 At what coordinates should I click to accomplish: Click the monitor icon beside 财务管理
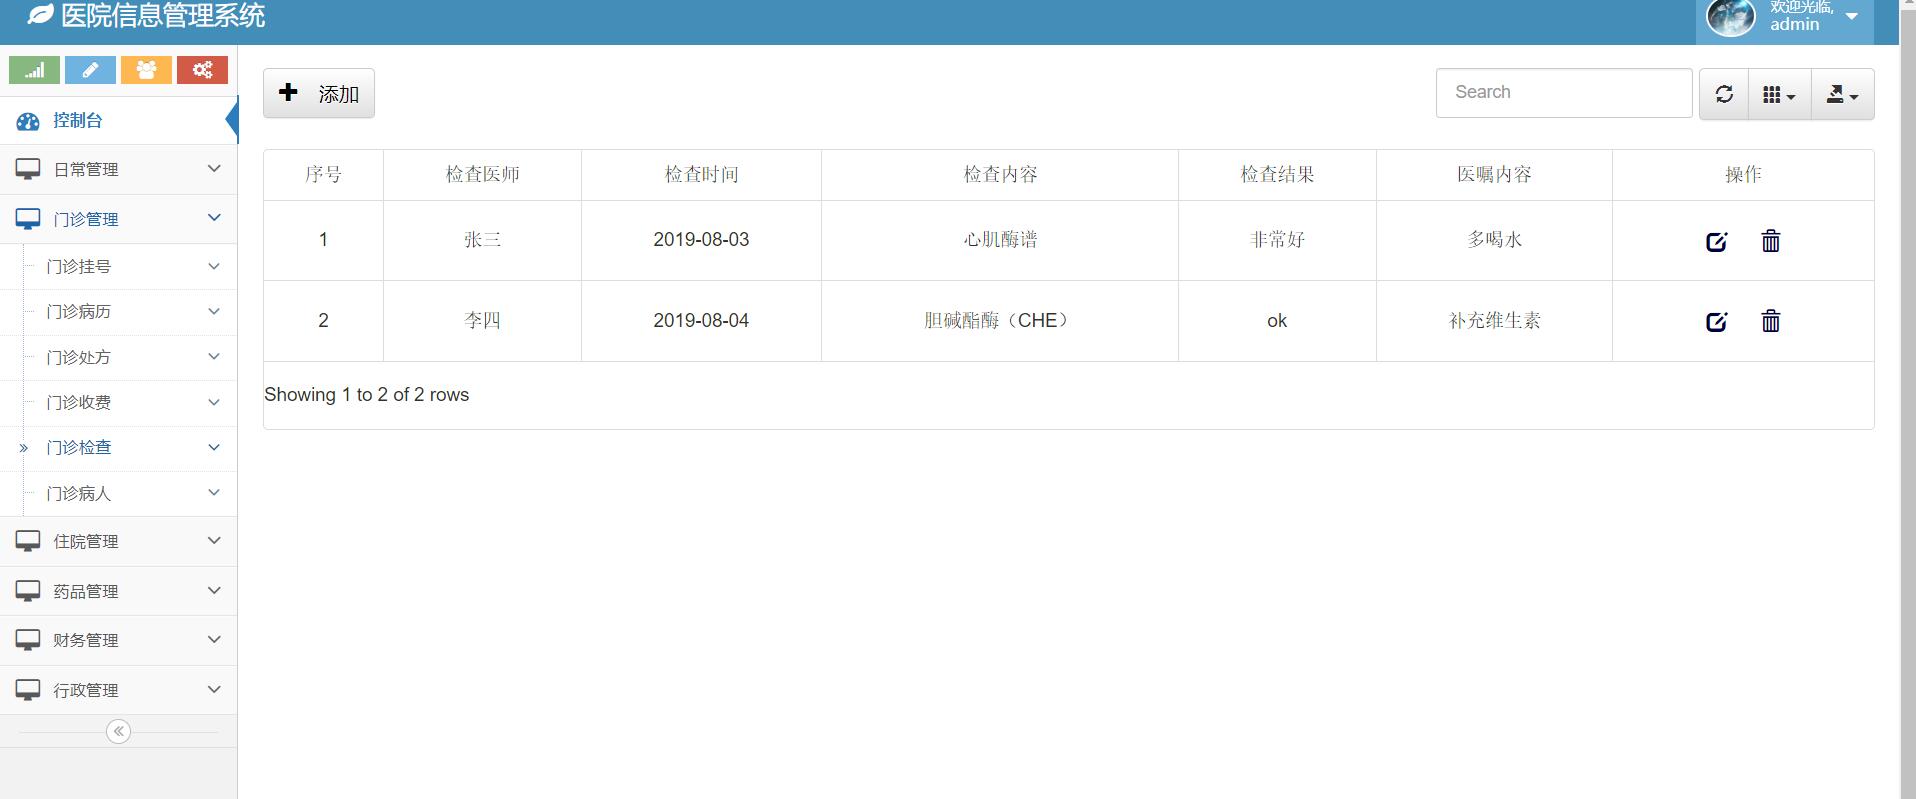click(28, 640)
